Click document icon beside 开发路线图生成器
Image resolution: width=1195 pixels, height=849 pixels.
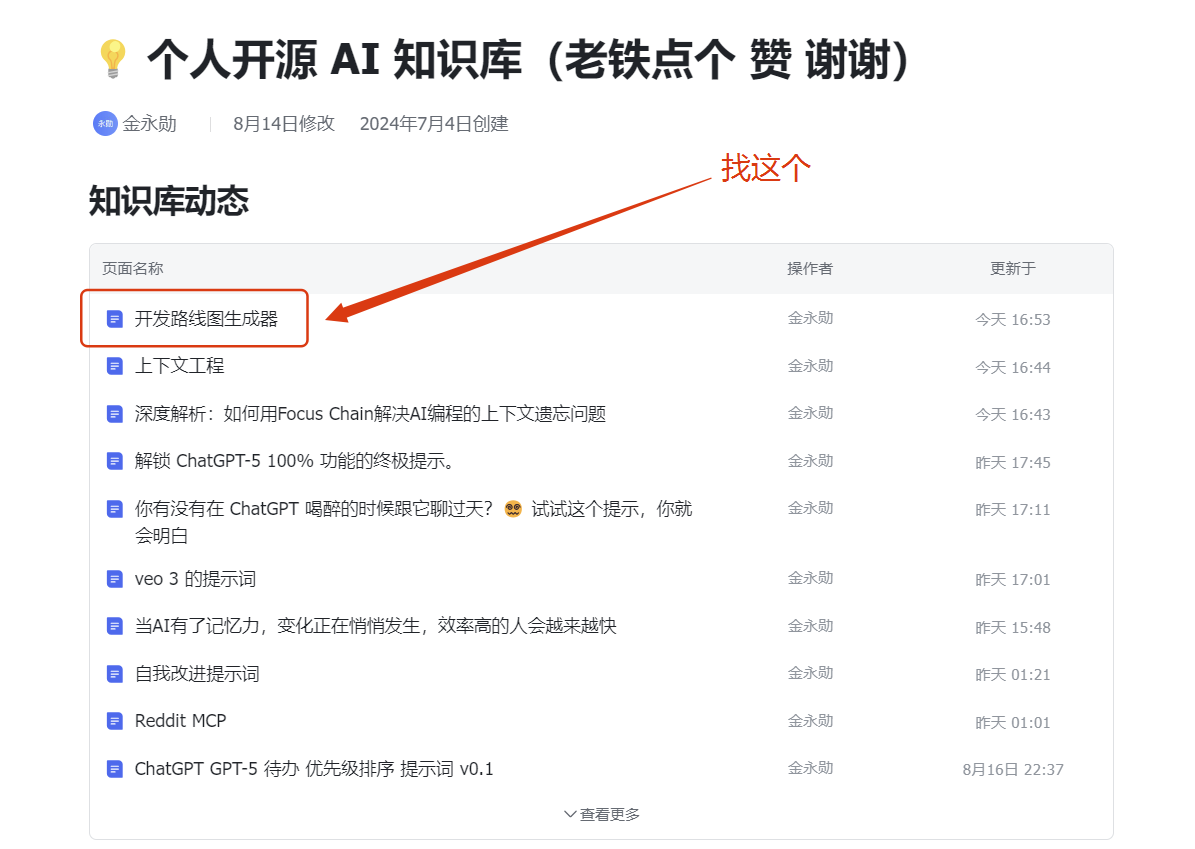pyautogui.click(x=114, y=319)
